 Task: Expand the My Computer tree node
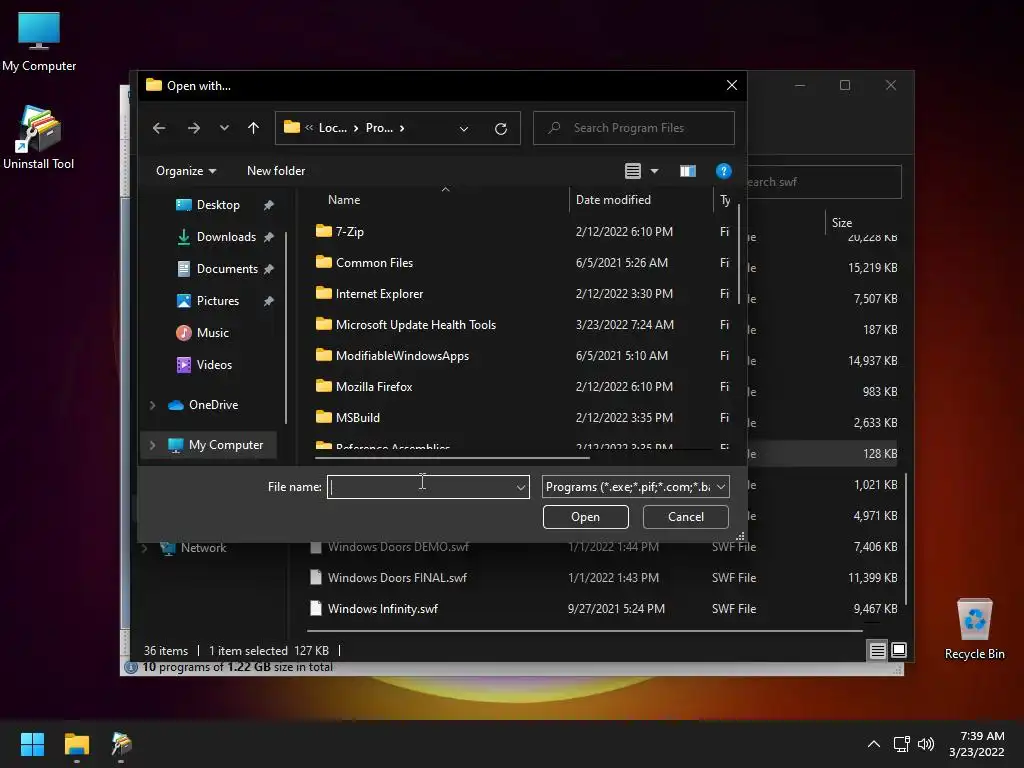[x=152, y=445]
